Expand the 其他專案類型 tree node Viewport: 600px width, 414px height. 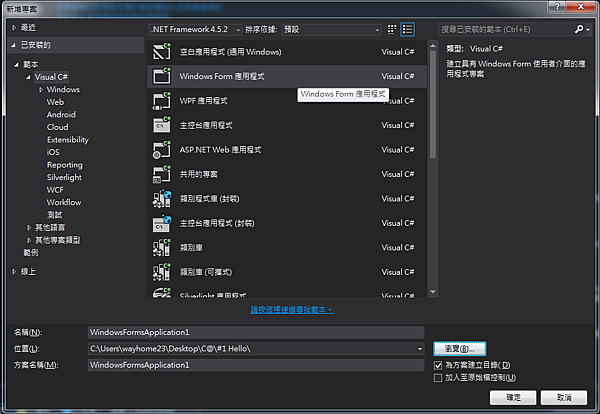(29, 240)
